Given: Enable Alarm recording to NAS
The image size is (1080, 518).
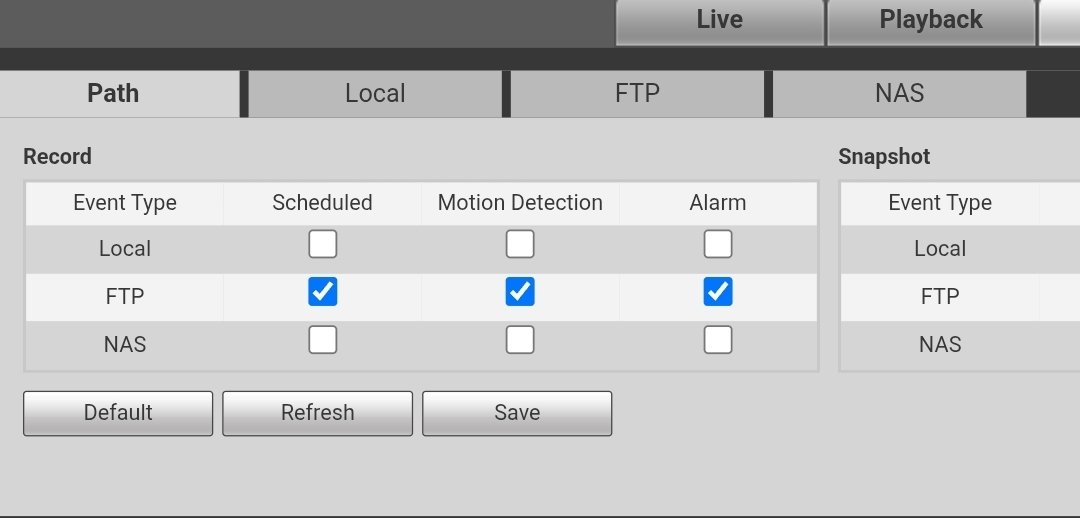Looking at the screenshot, I should 718,340.
